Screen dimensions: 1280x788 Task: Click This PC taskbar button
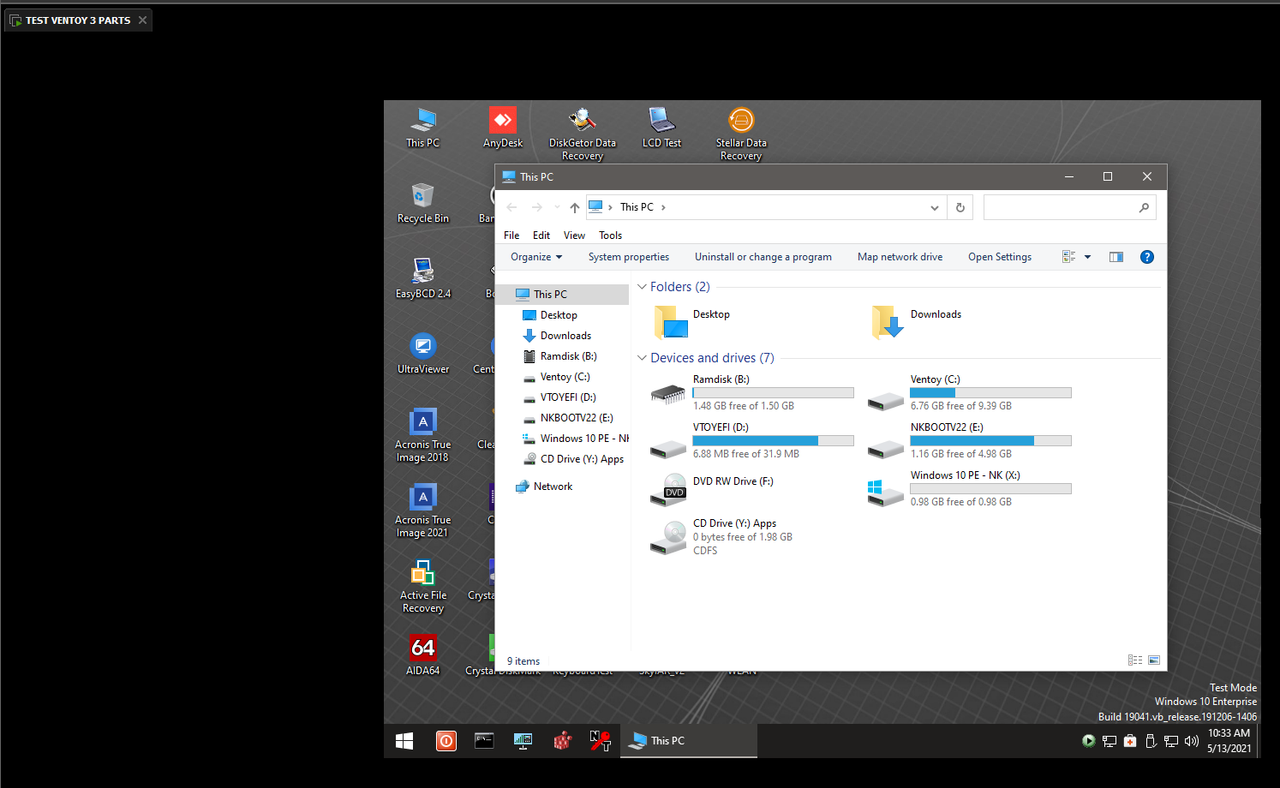(x=689, y=741)
